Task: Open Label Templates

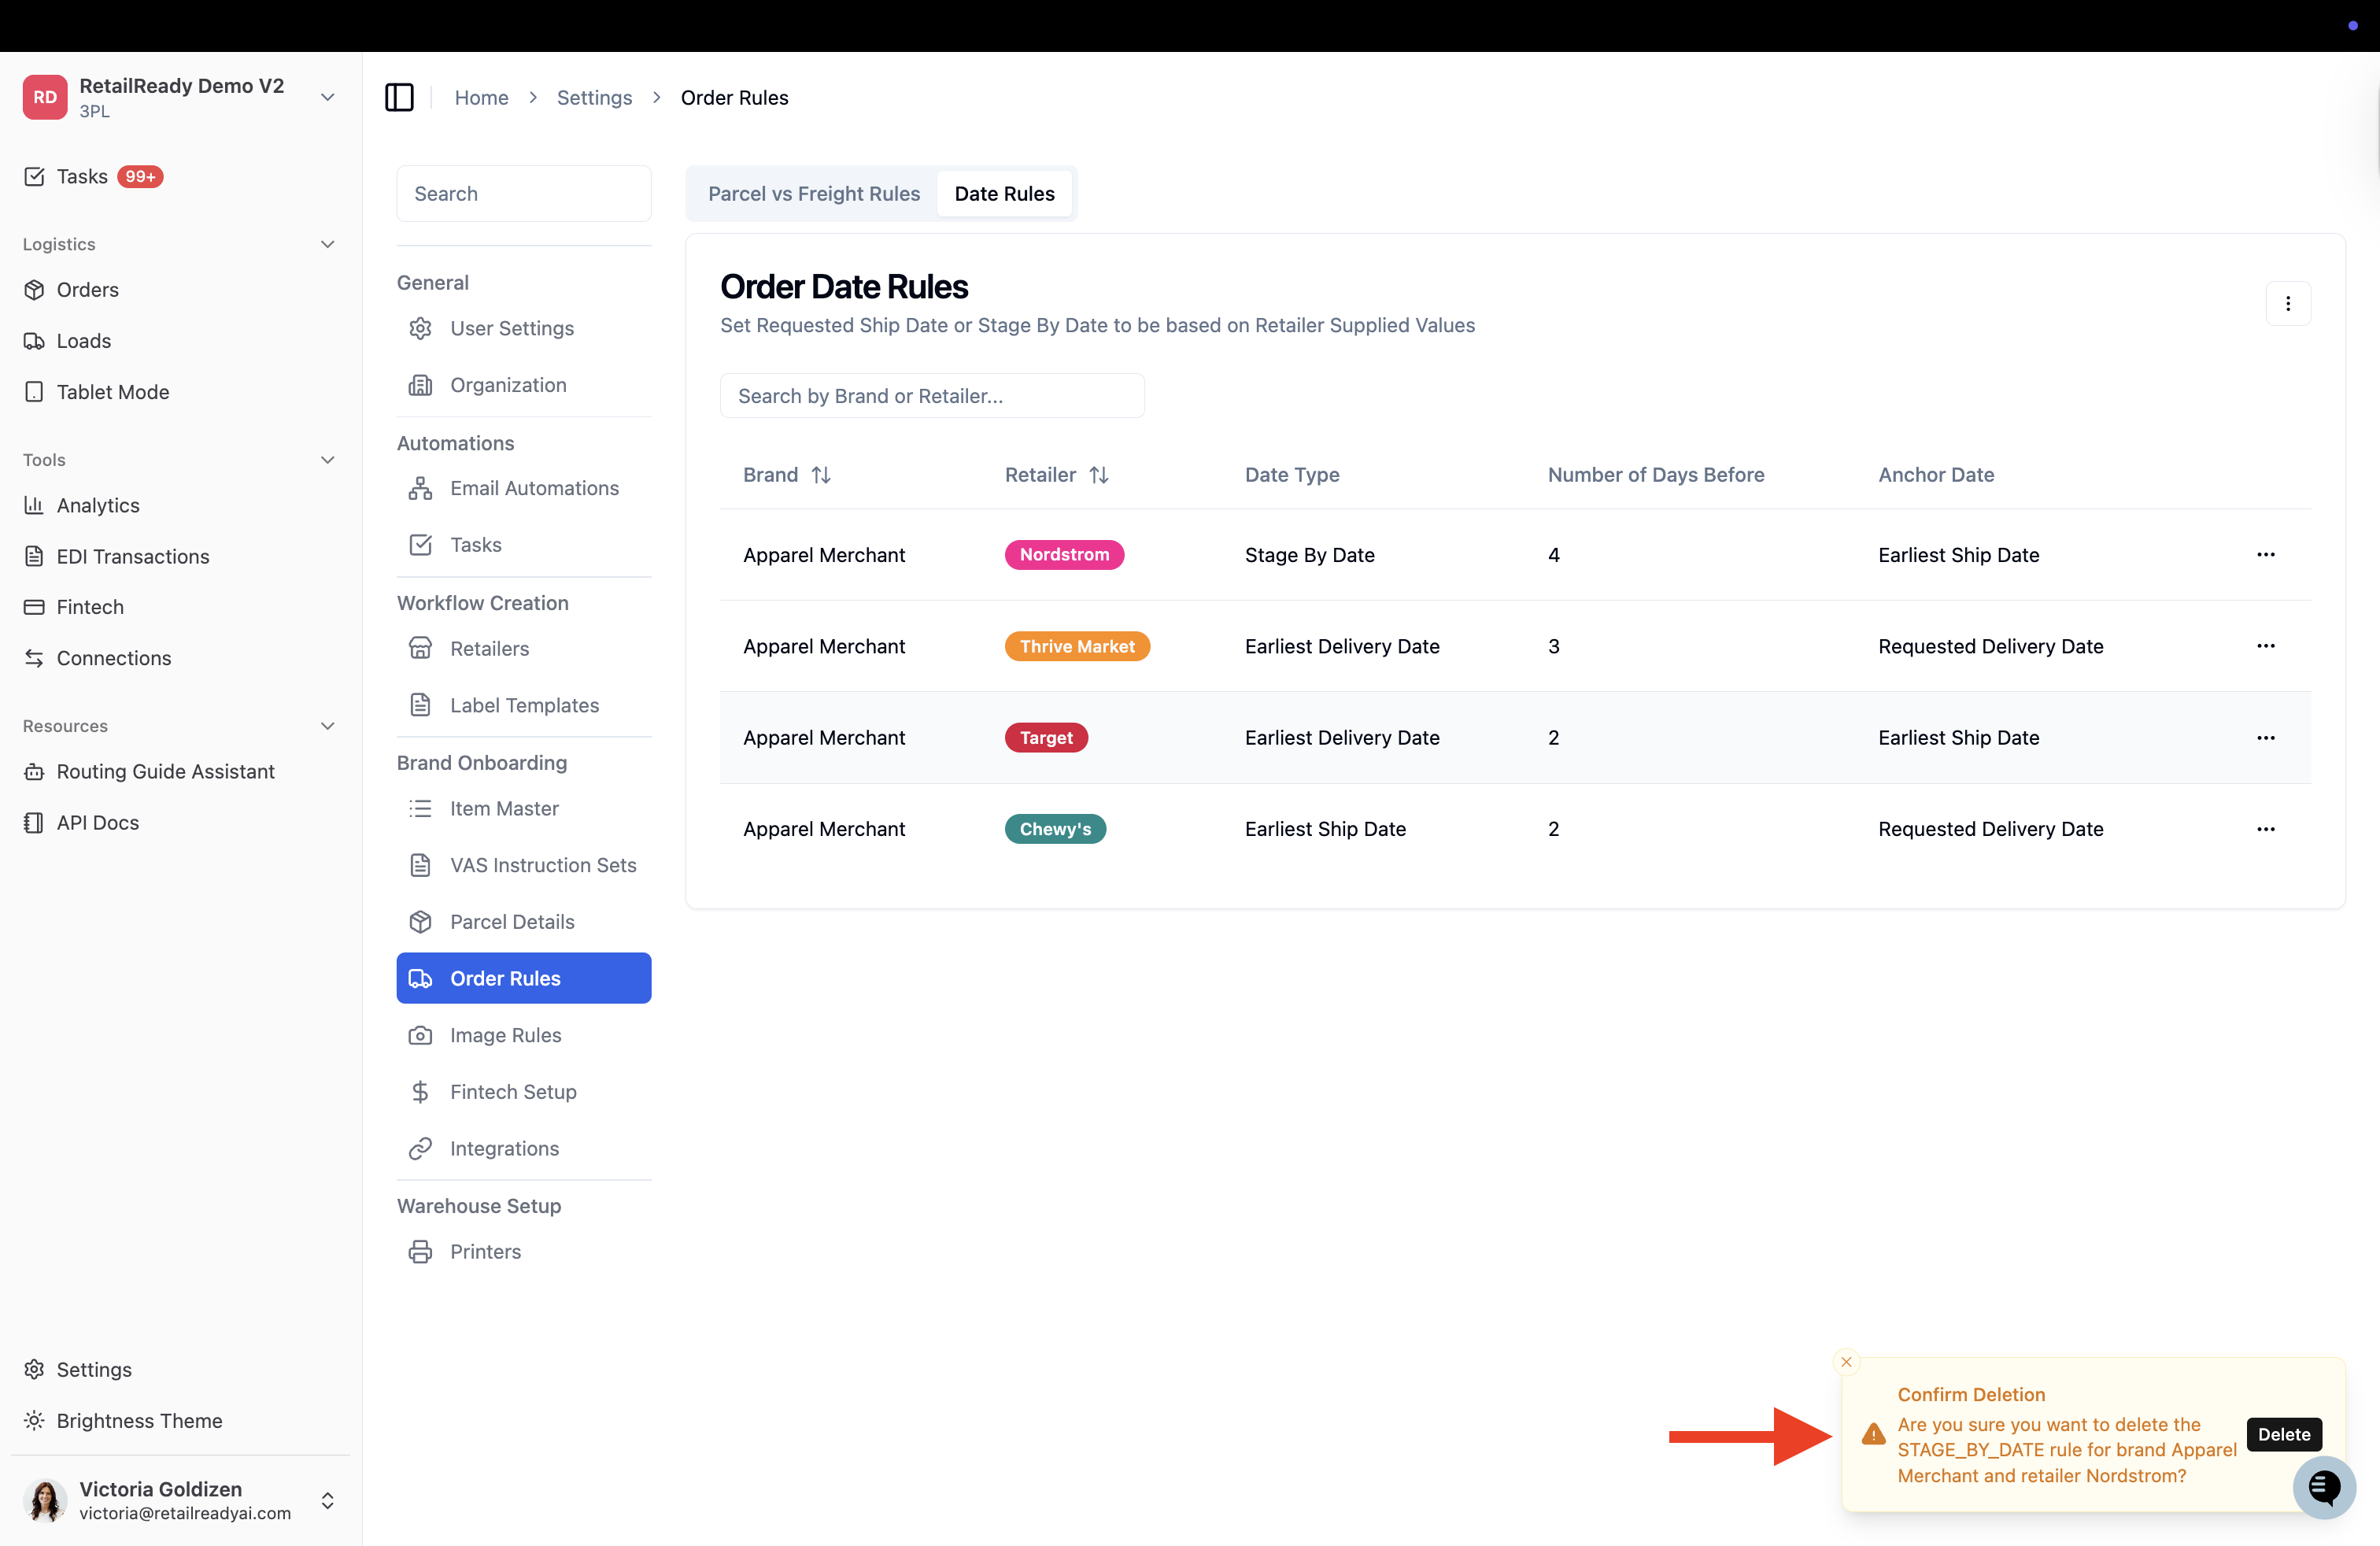Action: pyautogui.click(x=524, y=705)
